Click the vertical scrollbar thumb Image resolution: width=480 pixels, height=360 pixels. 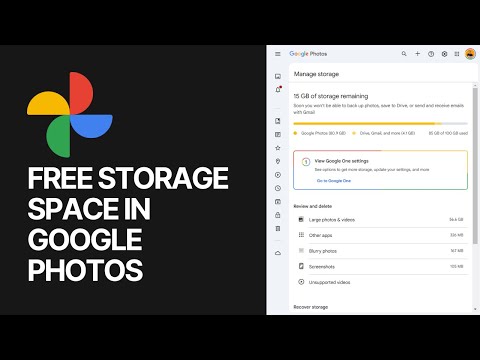click(x=475, y=166)
